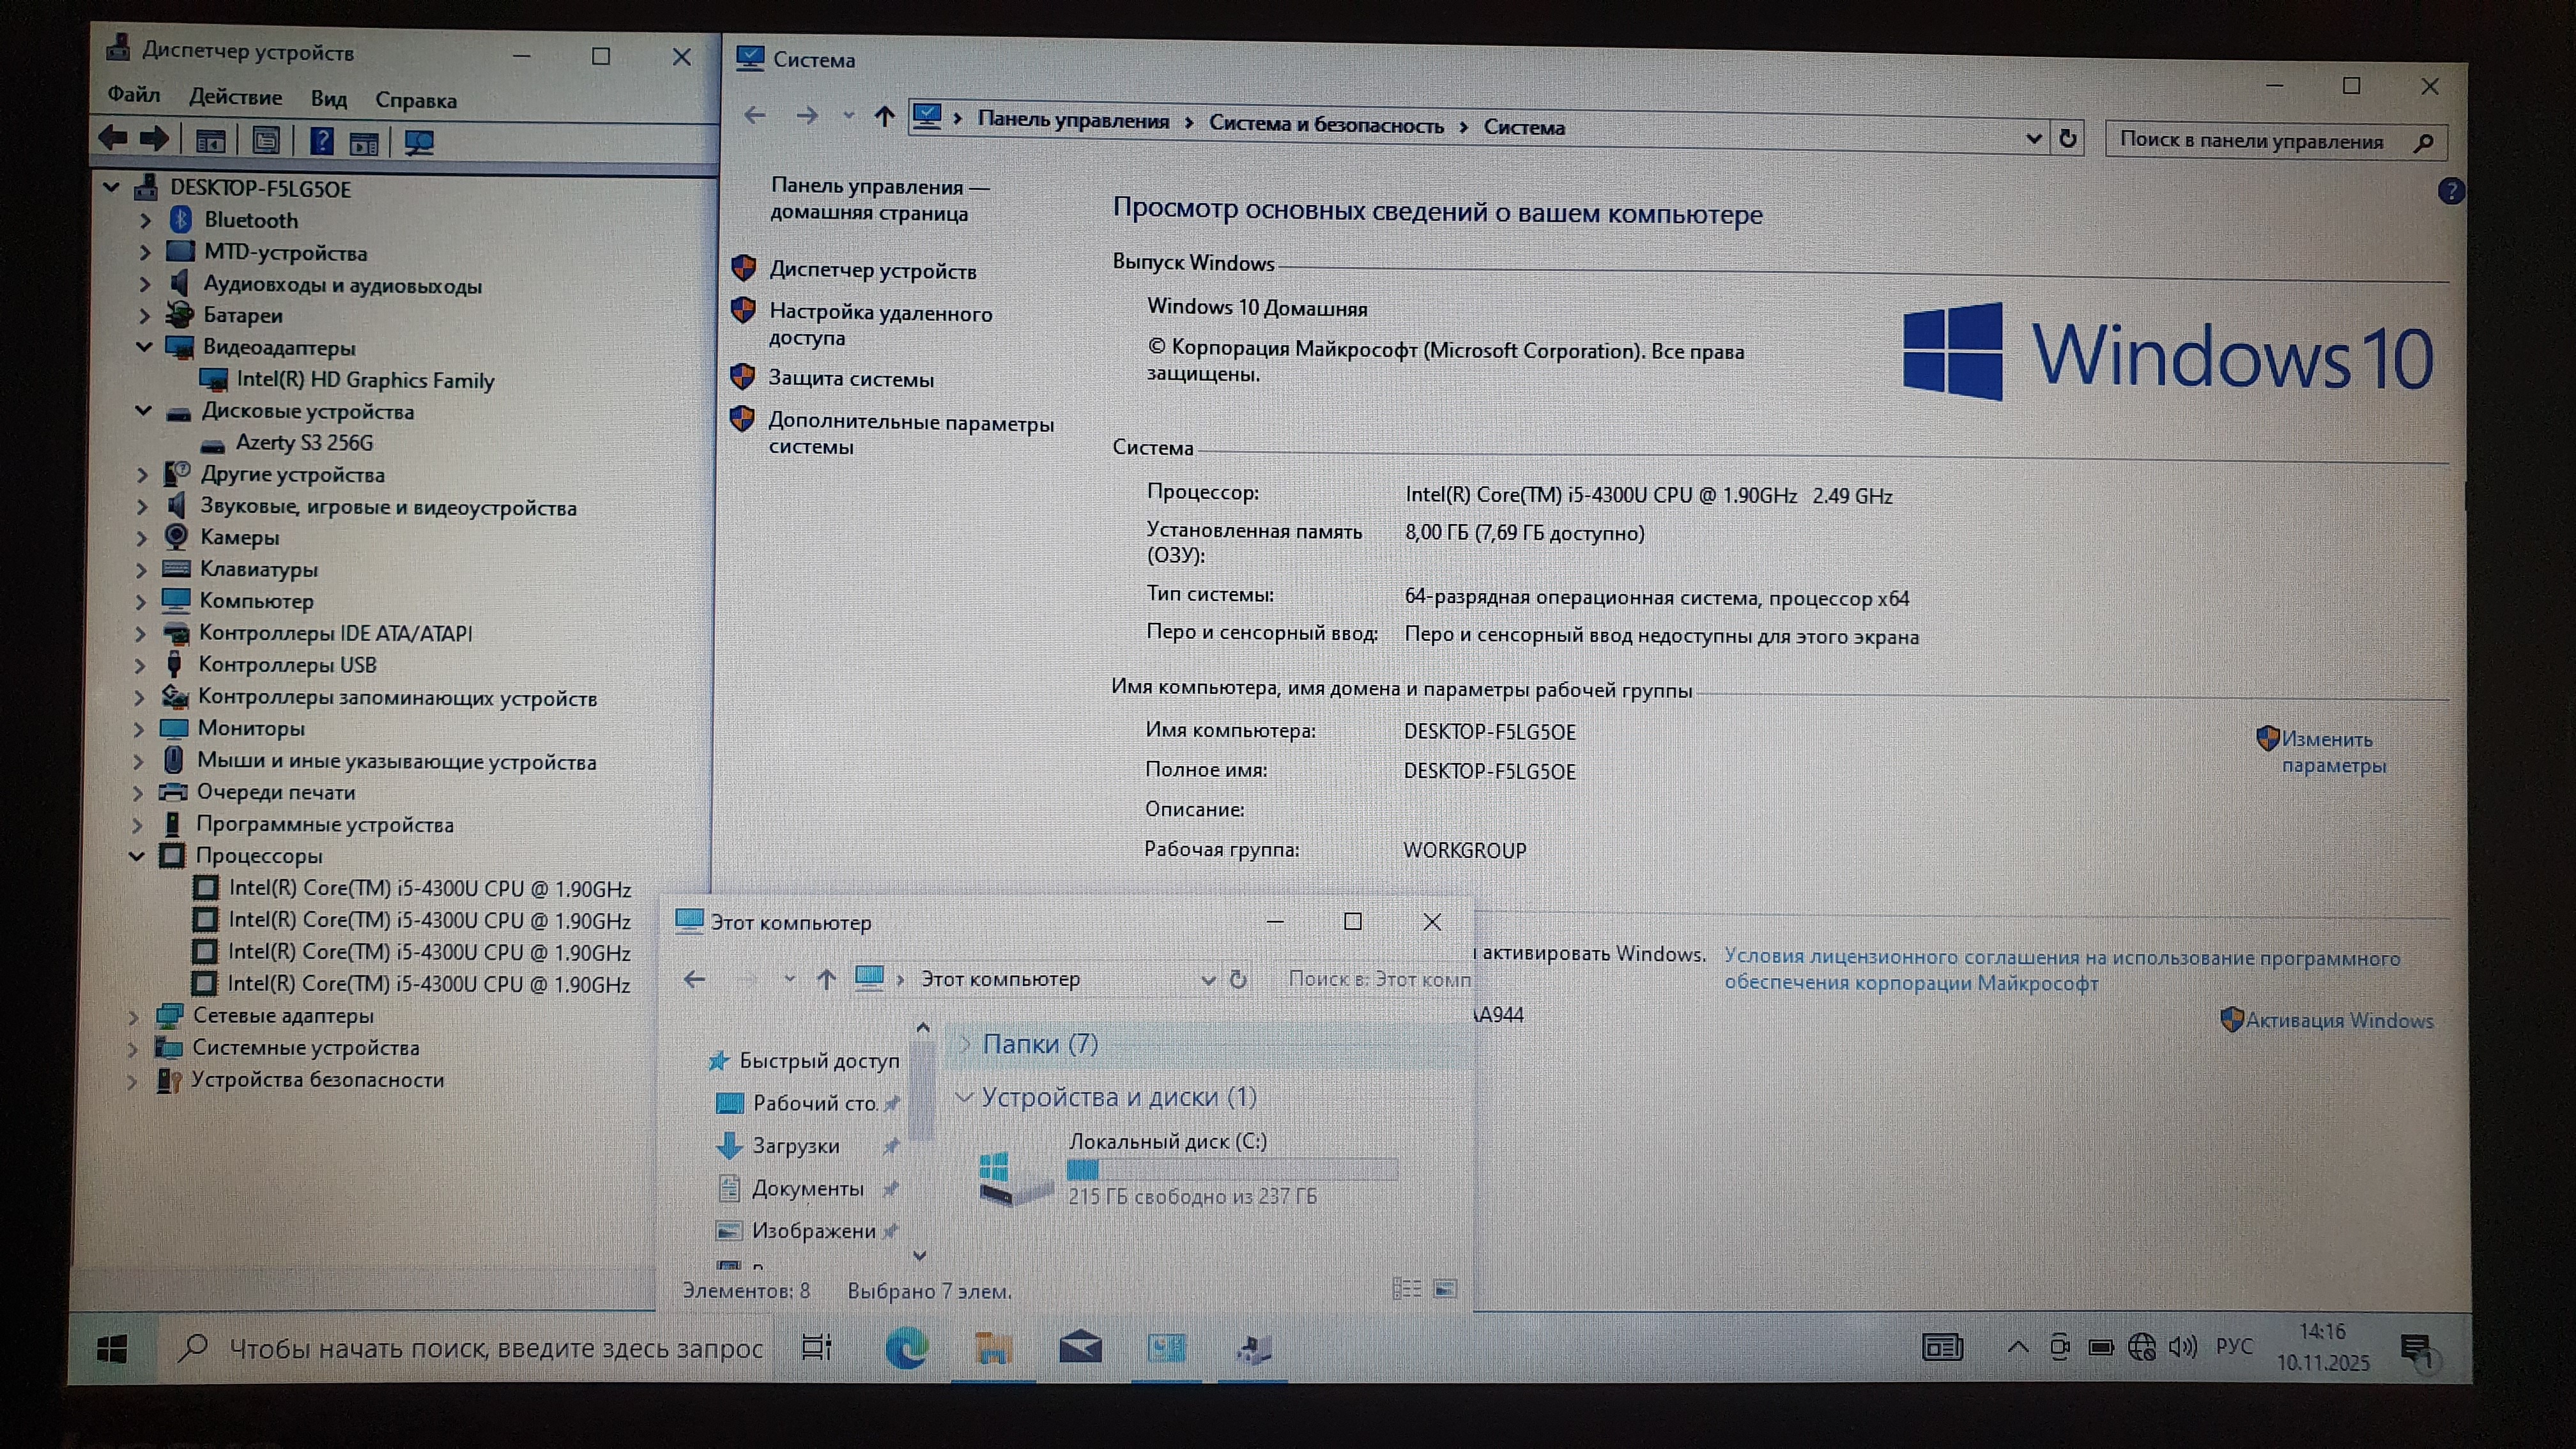
Task: Collapse the Устройства и диски group
Action: click(x=965, y=1097)
